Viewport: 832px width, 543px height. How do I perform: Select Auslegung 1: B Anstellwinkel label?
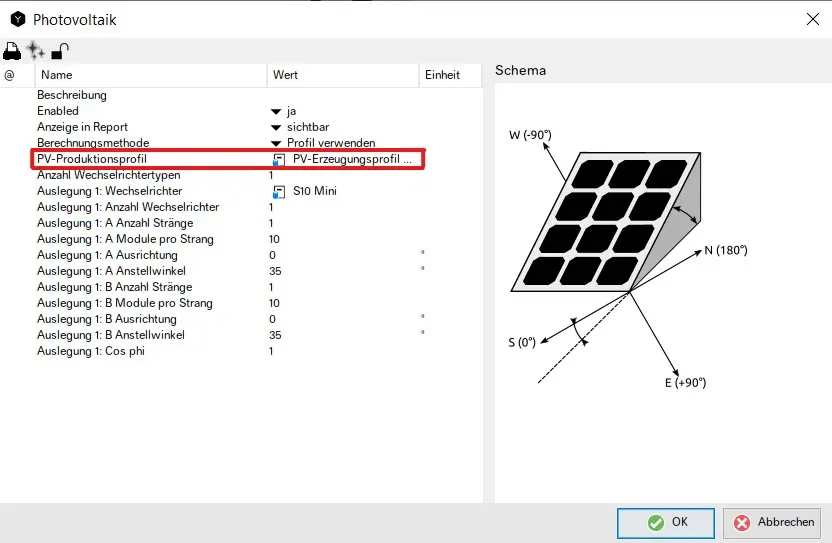pos(111,335)
